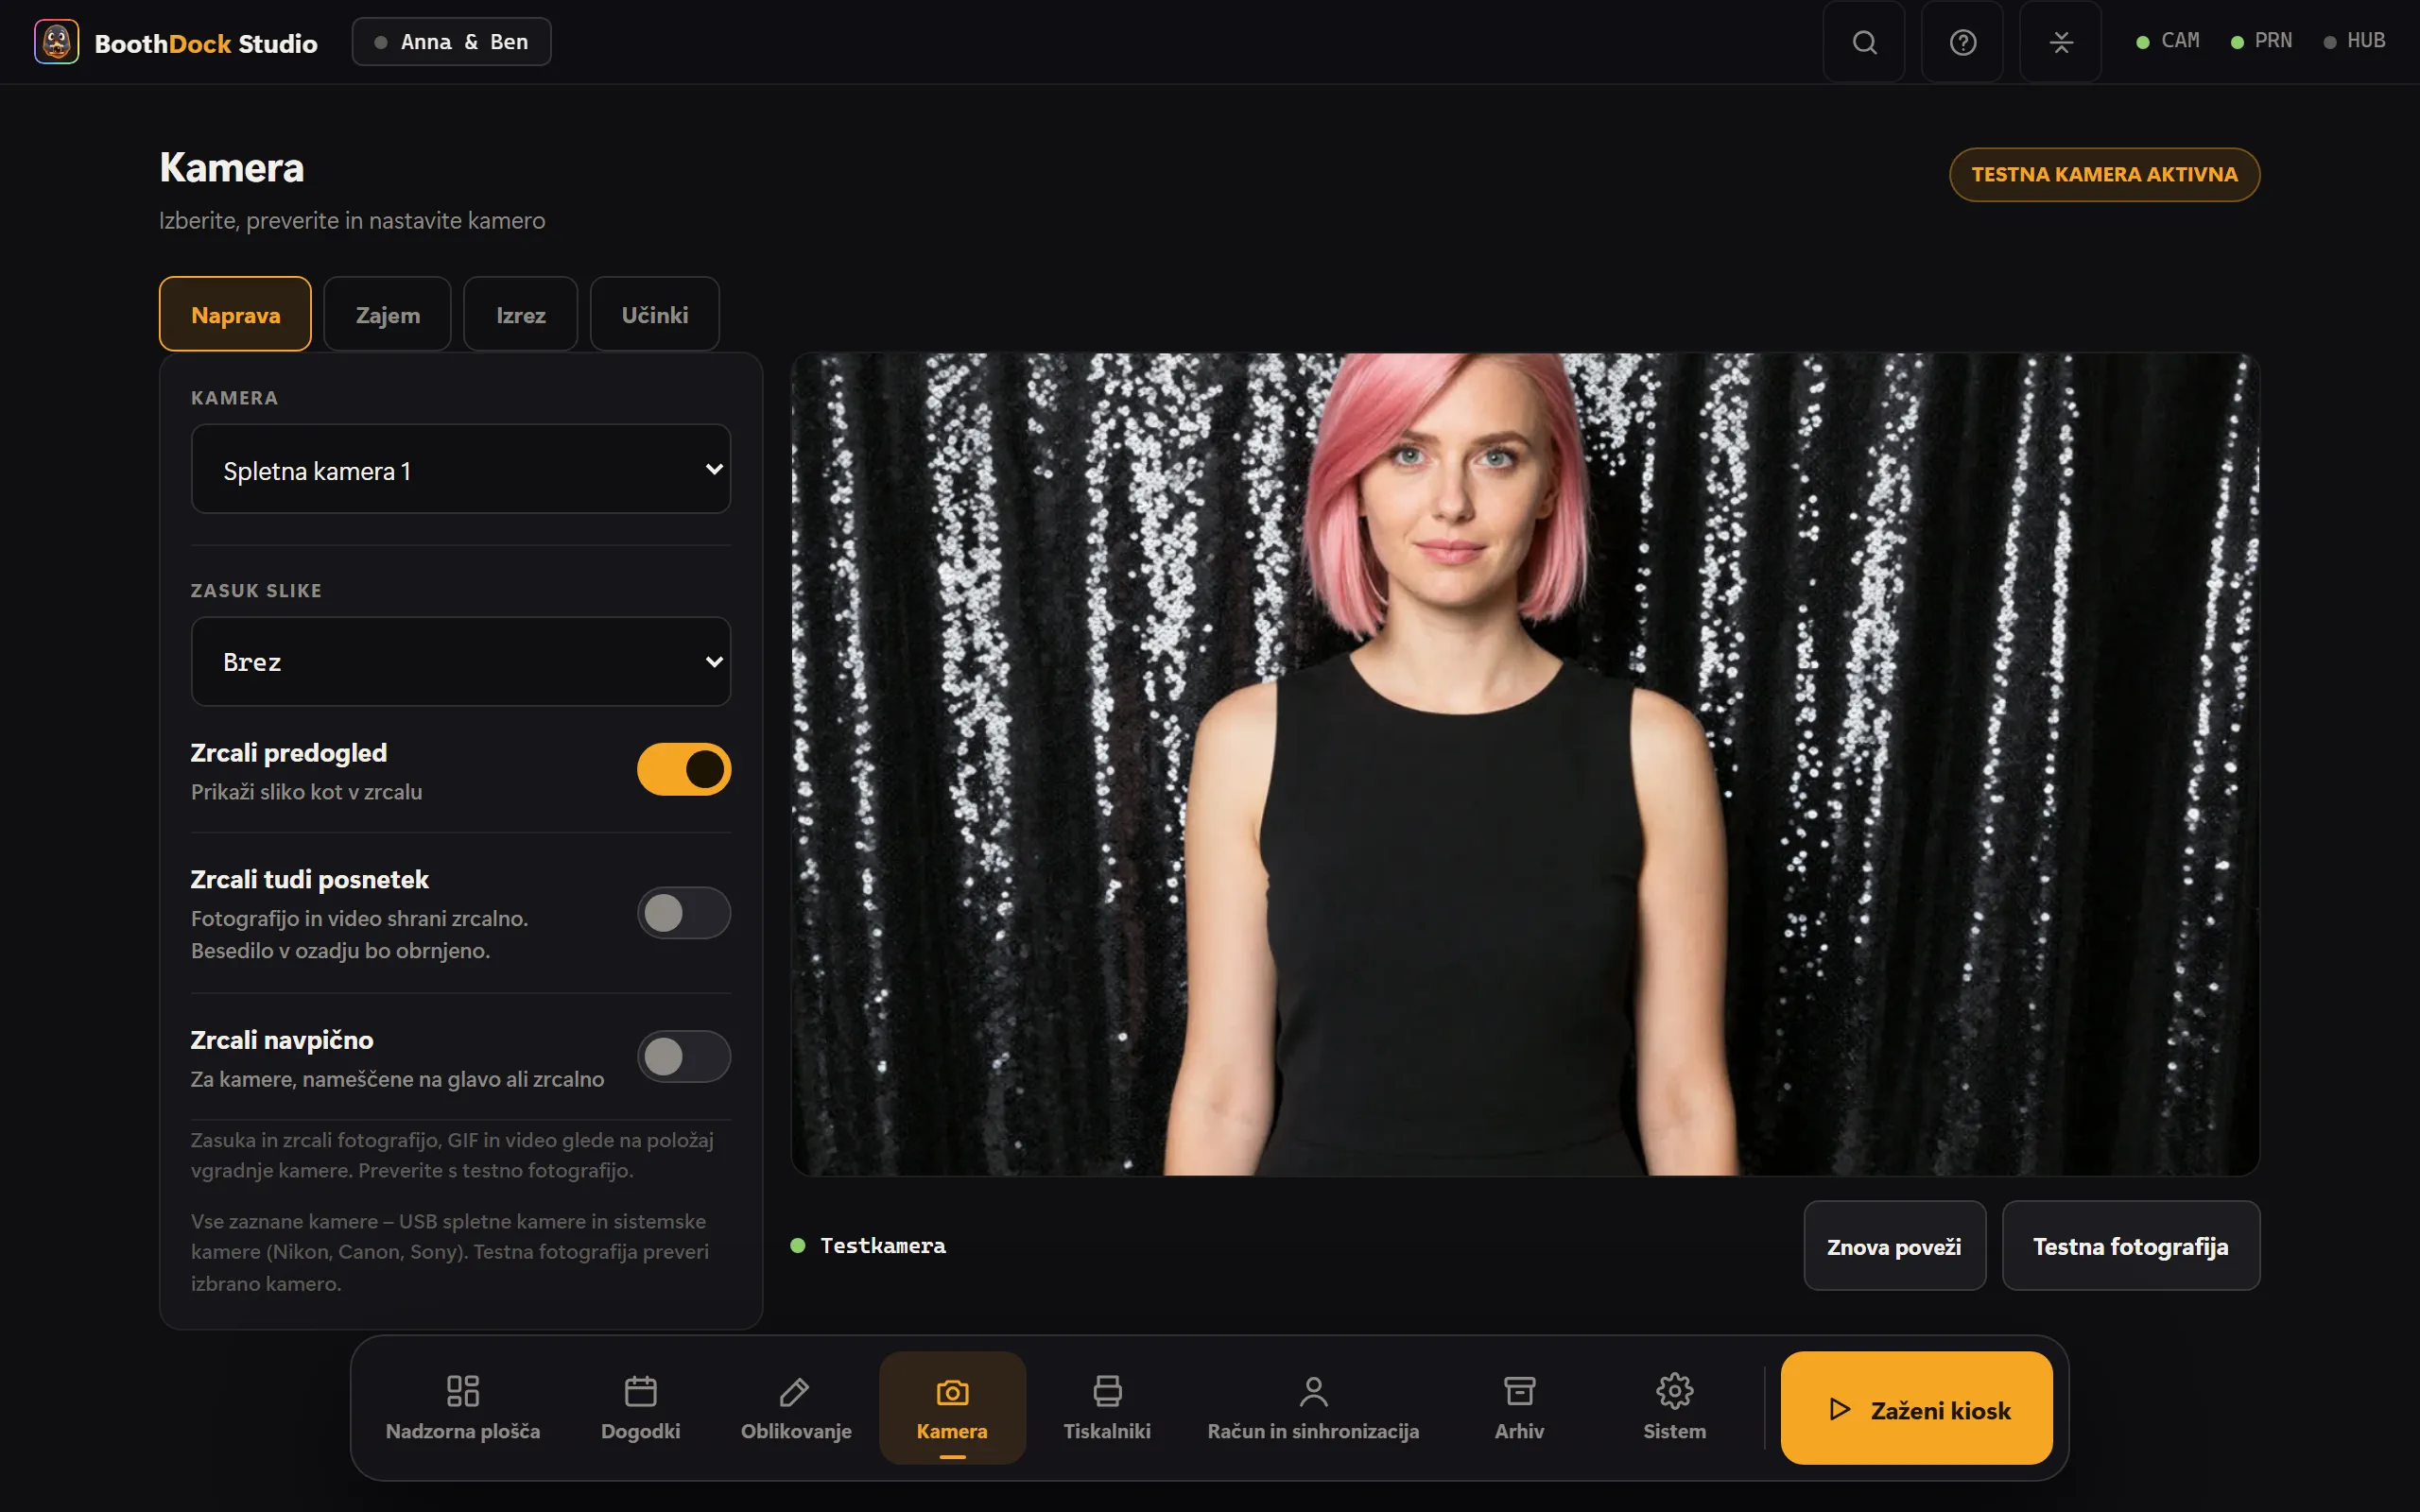Click the Testna fotografija button

coord(2130,1246)
